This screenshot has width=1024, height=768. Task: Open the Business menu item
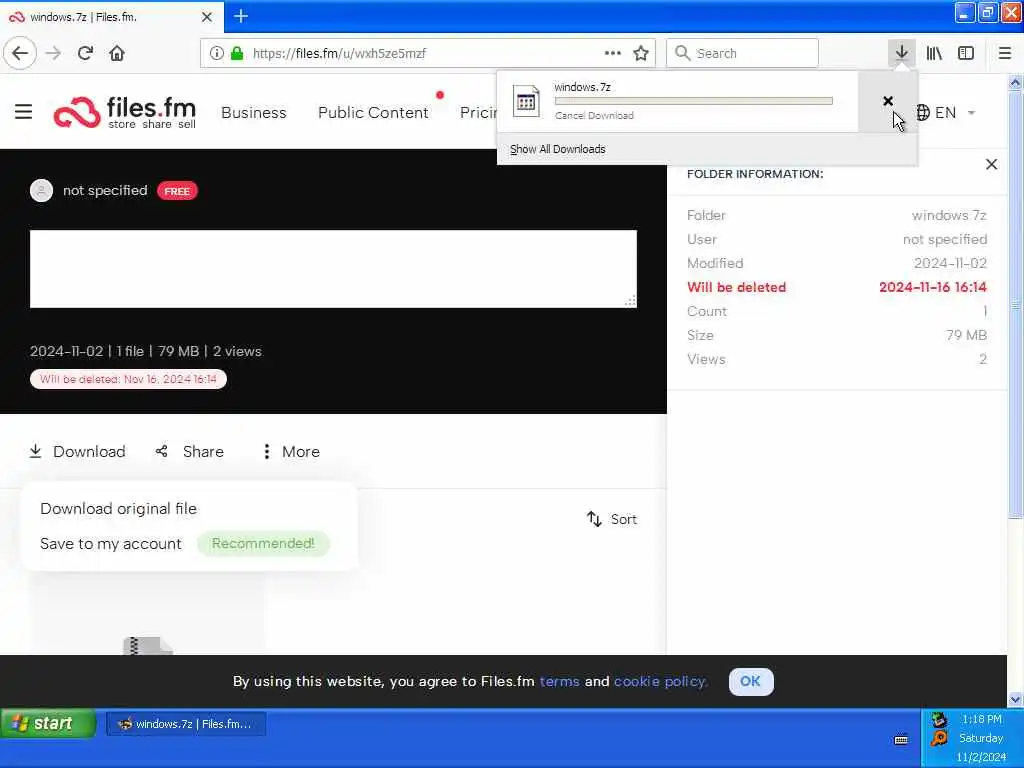(x=253, y=112)
